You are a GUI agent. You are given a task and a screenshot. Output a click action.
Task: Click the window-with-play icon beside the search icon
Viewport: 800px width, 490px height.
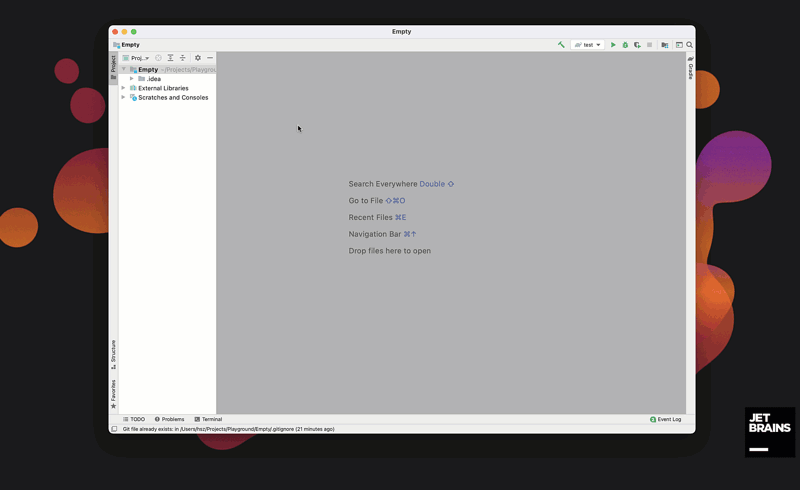679,45
